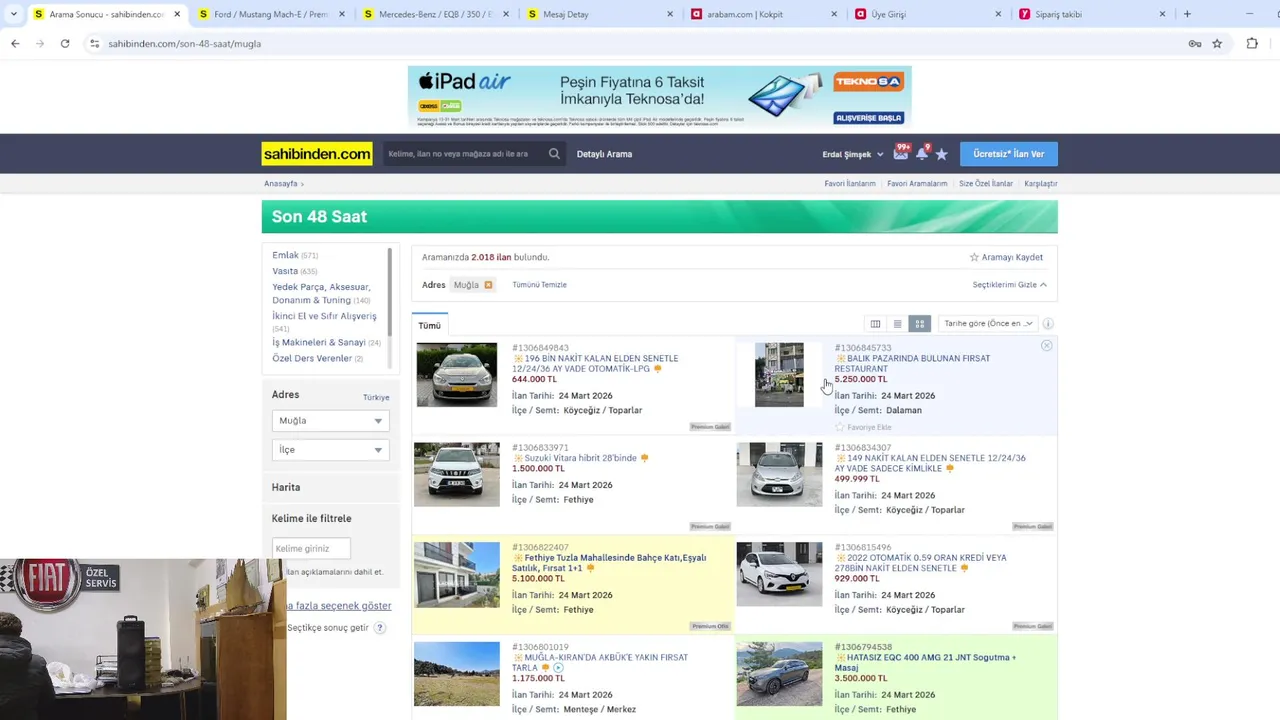Open Detaylı Arama link
This screenshot has height=720, width=1280.
click(x=604, y=154)
